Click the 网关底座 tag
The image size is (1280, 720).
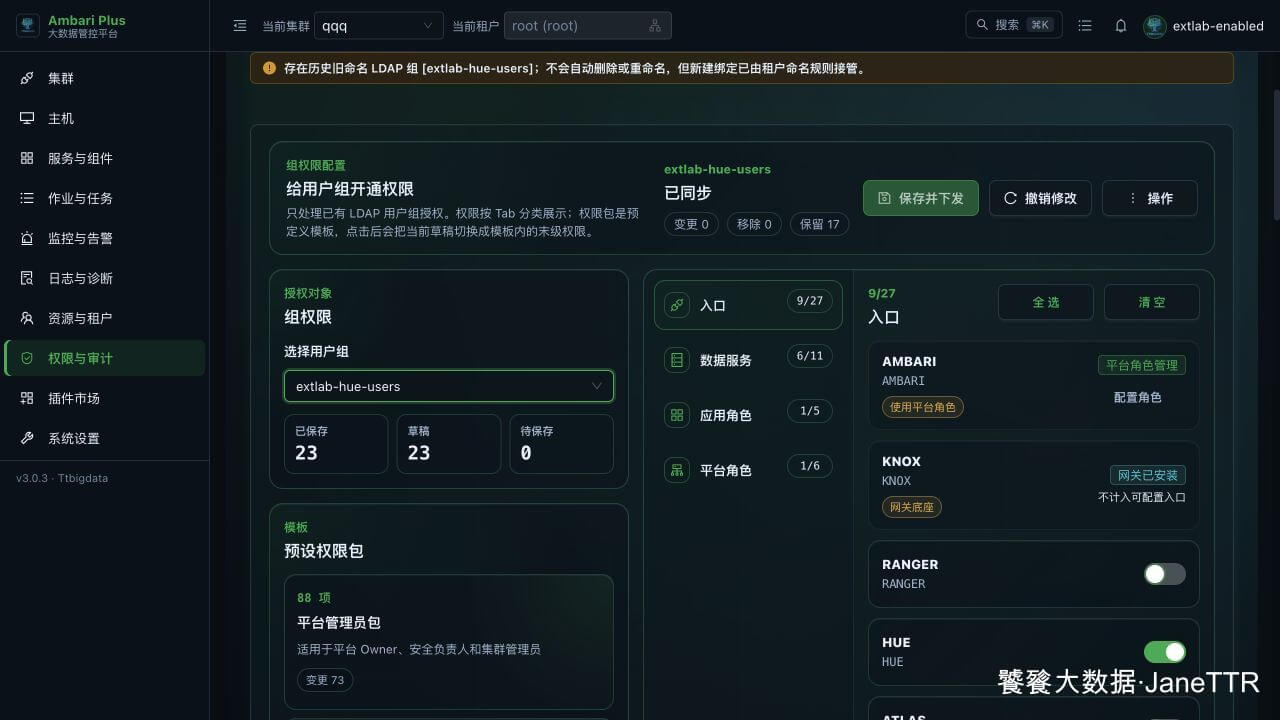point(912,507)
